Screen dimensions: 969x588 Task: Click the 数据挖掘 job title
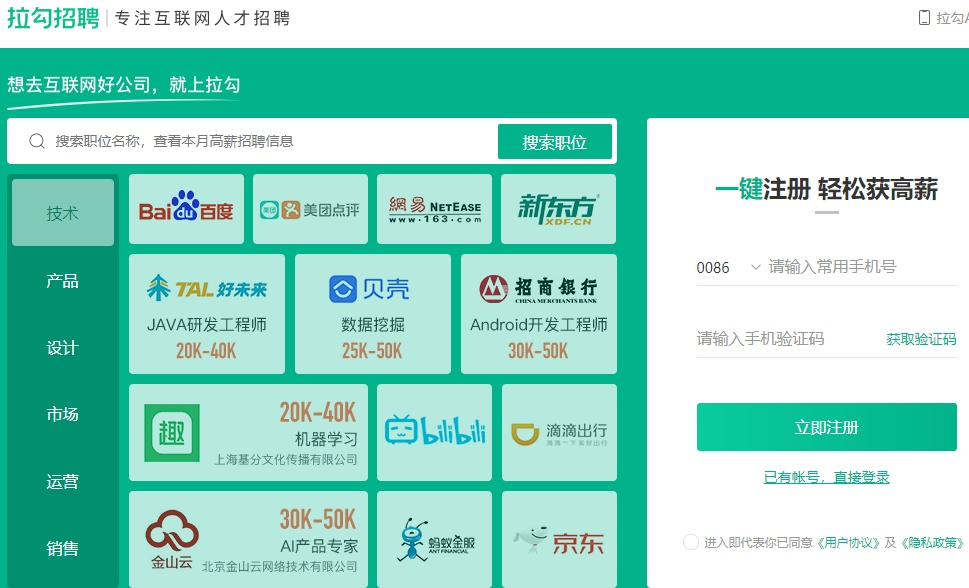click(373, 325)
